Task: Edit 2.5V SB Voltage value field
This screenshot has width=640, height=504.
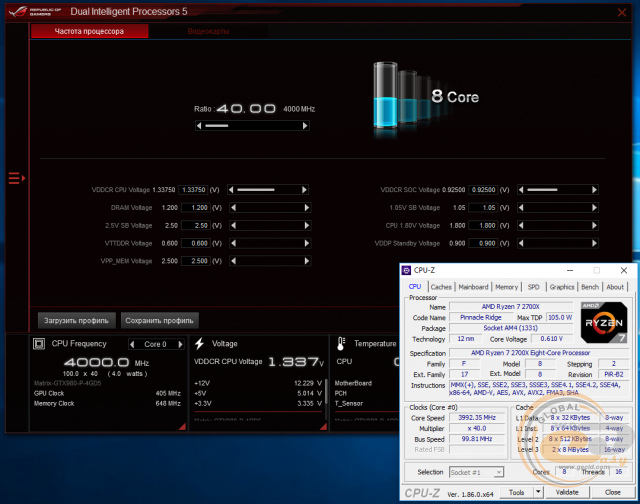Action: click(x=196, y=225)
